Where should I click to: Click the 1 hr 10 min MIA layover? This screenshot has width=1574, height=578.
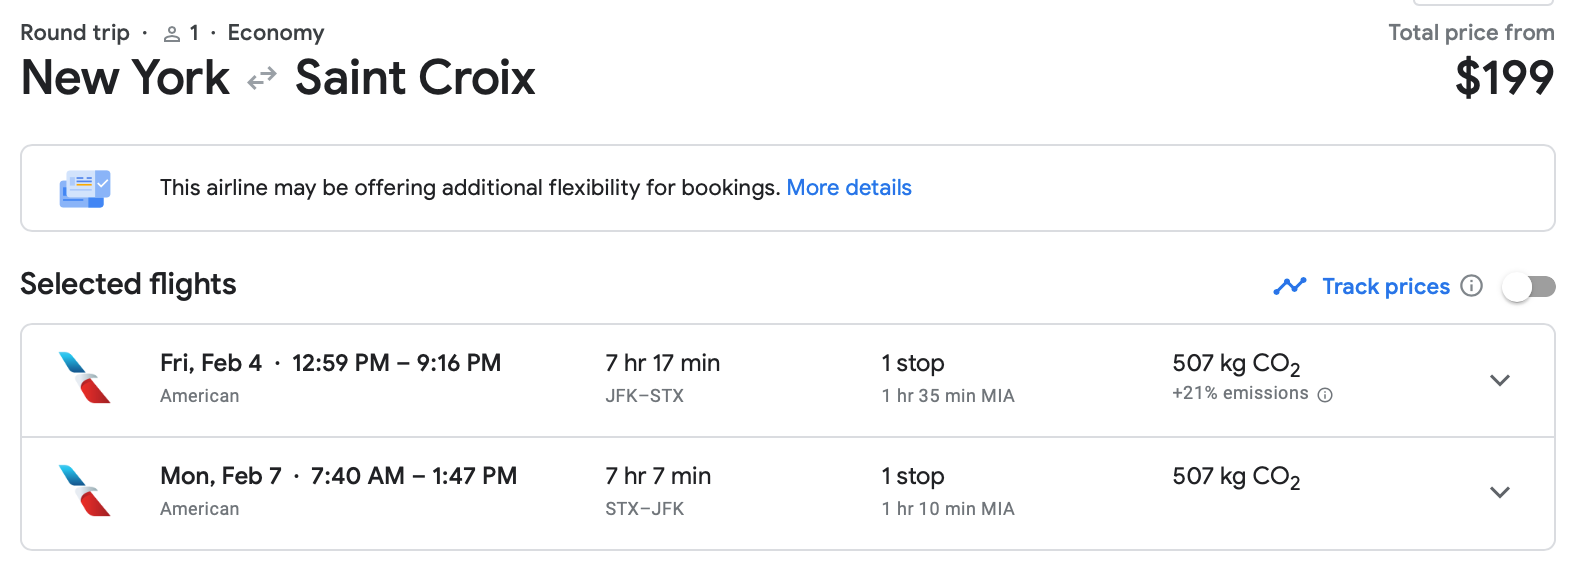click(947, 509)
